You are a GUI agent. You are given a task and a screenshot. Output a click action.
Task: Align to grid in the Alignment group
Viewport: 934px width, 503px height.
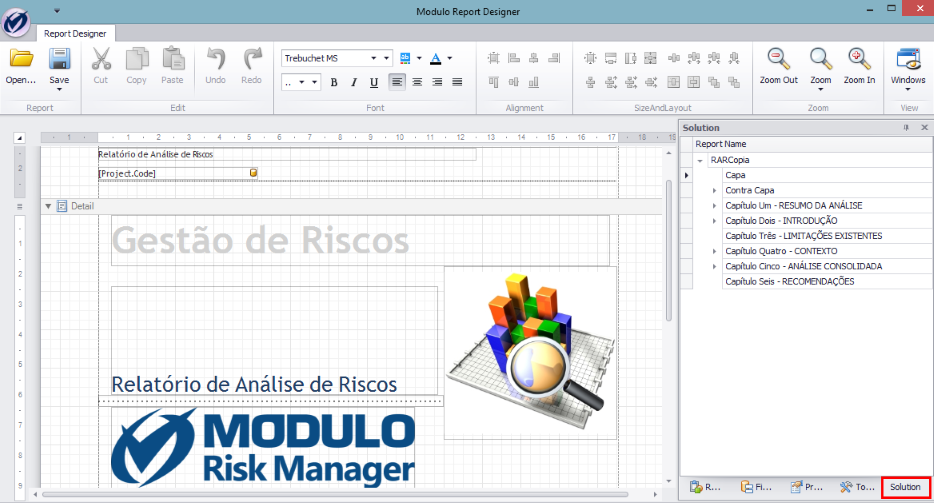494,58
